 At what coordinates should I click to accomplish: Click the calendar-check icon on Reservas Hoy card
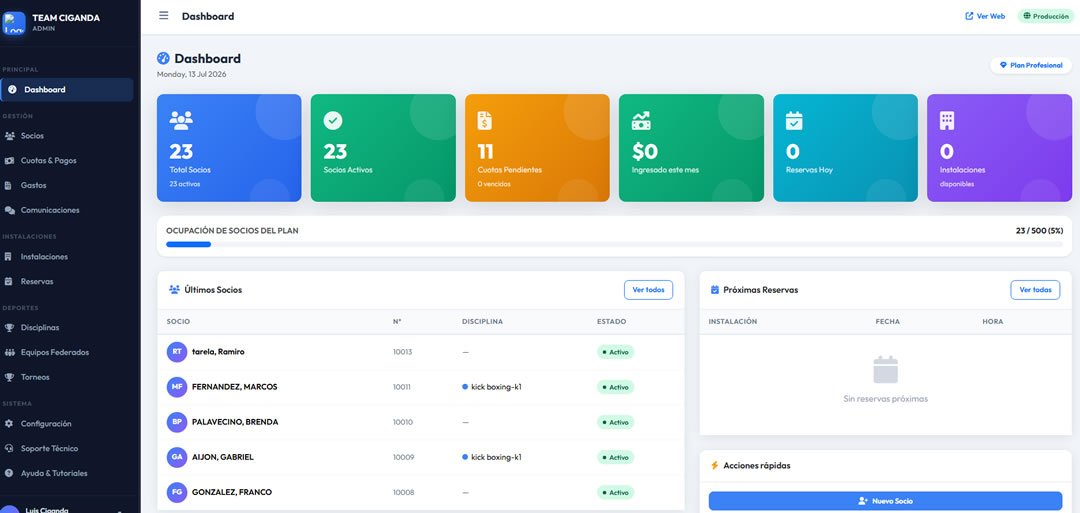pyautogui.click(x=794, y=121)
